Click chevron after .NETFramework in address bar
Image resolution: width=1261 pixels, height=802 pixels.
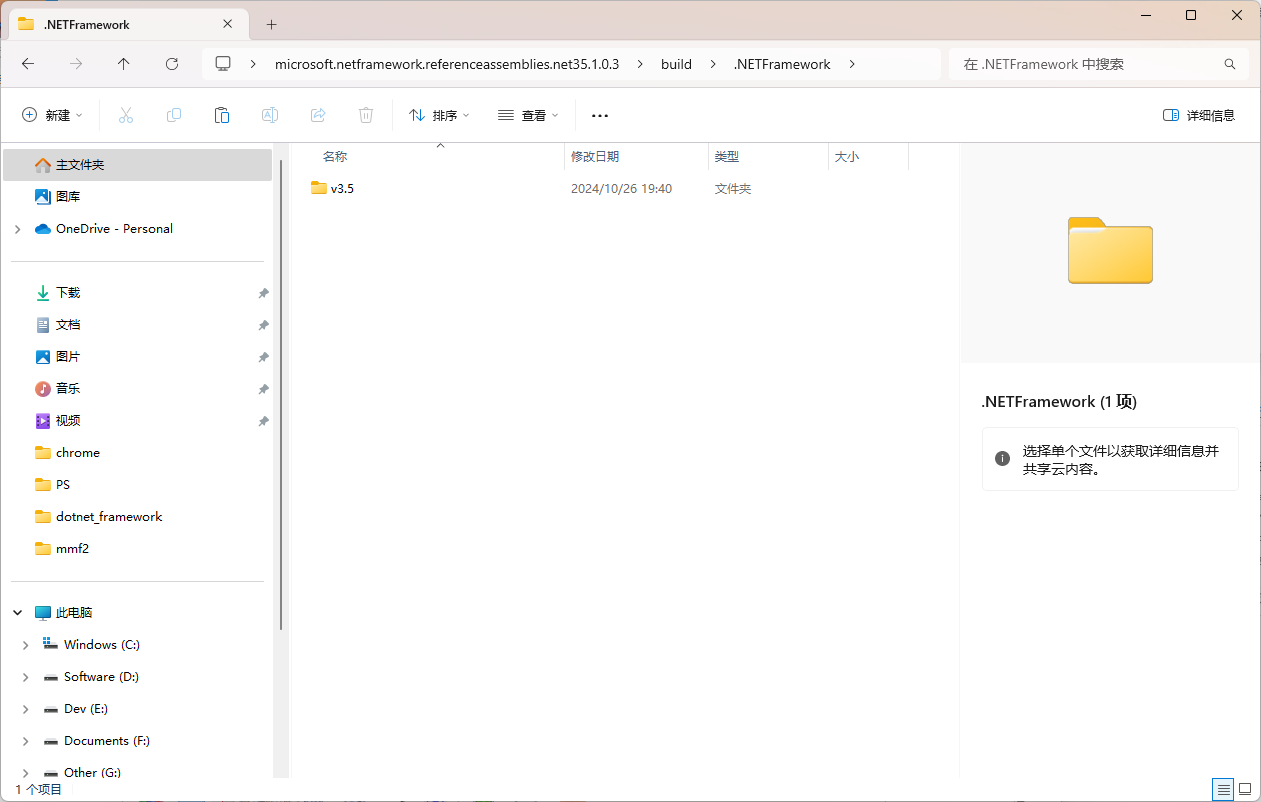coord(852,64)
